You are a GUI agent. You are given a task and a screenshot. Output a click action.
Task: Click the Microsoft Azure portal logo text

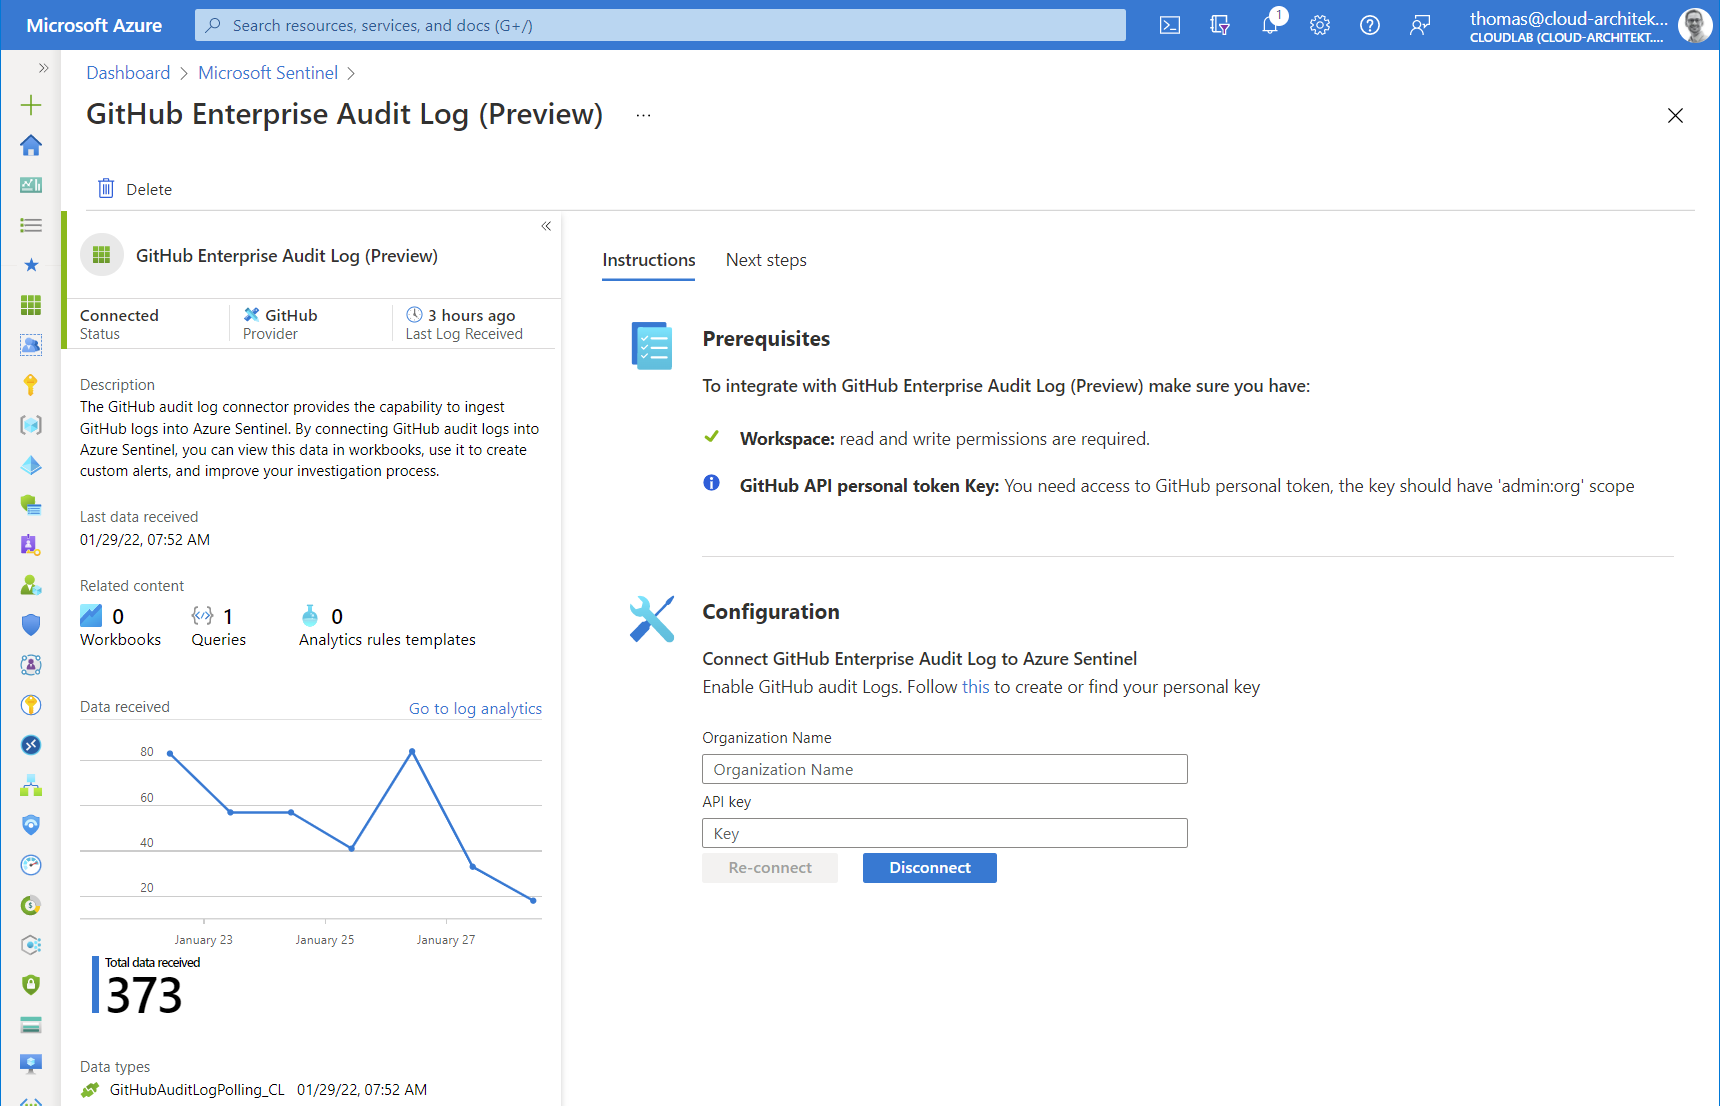tap(94, 25)
